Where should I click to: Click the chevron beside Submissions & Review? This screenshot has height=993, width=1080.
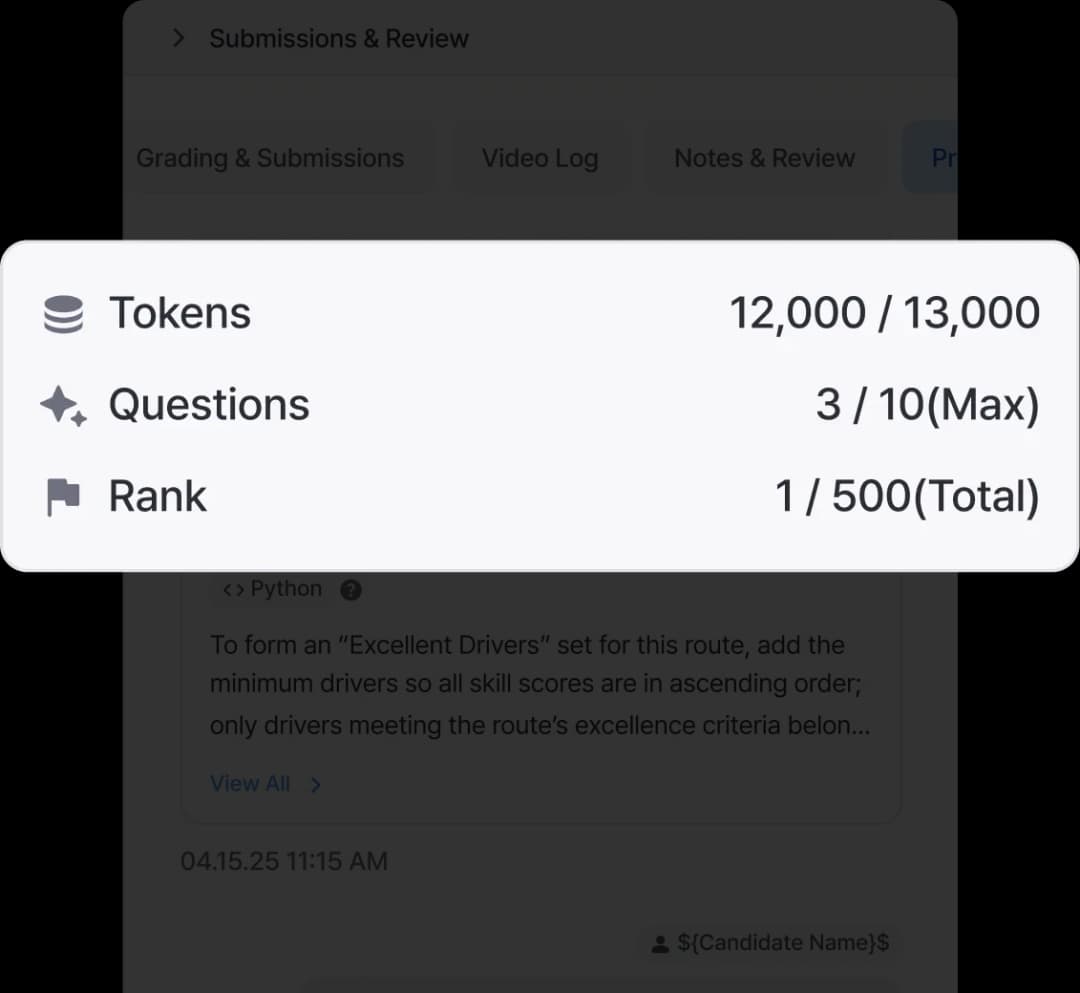(178, 38)
